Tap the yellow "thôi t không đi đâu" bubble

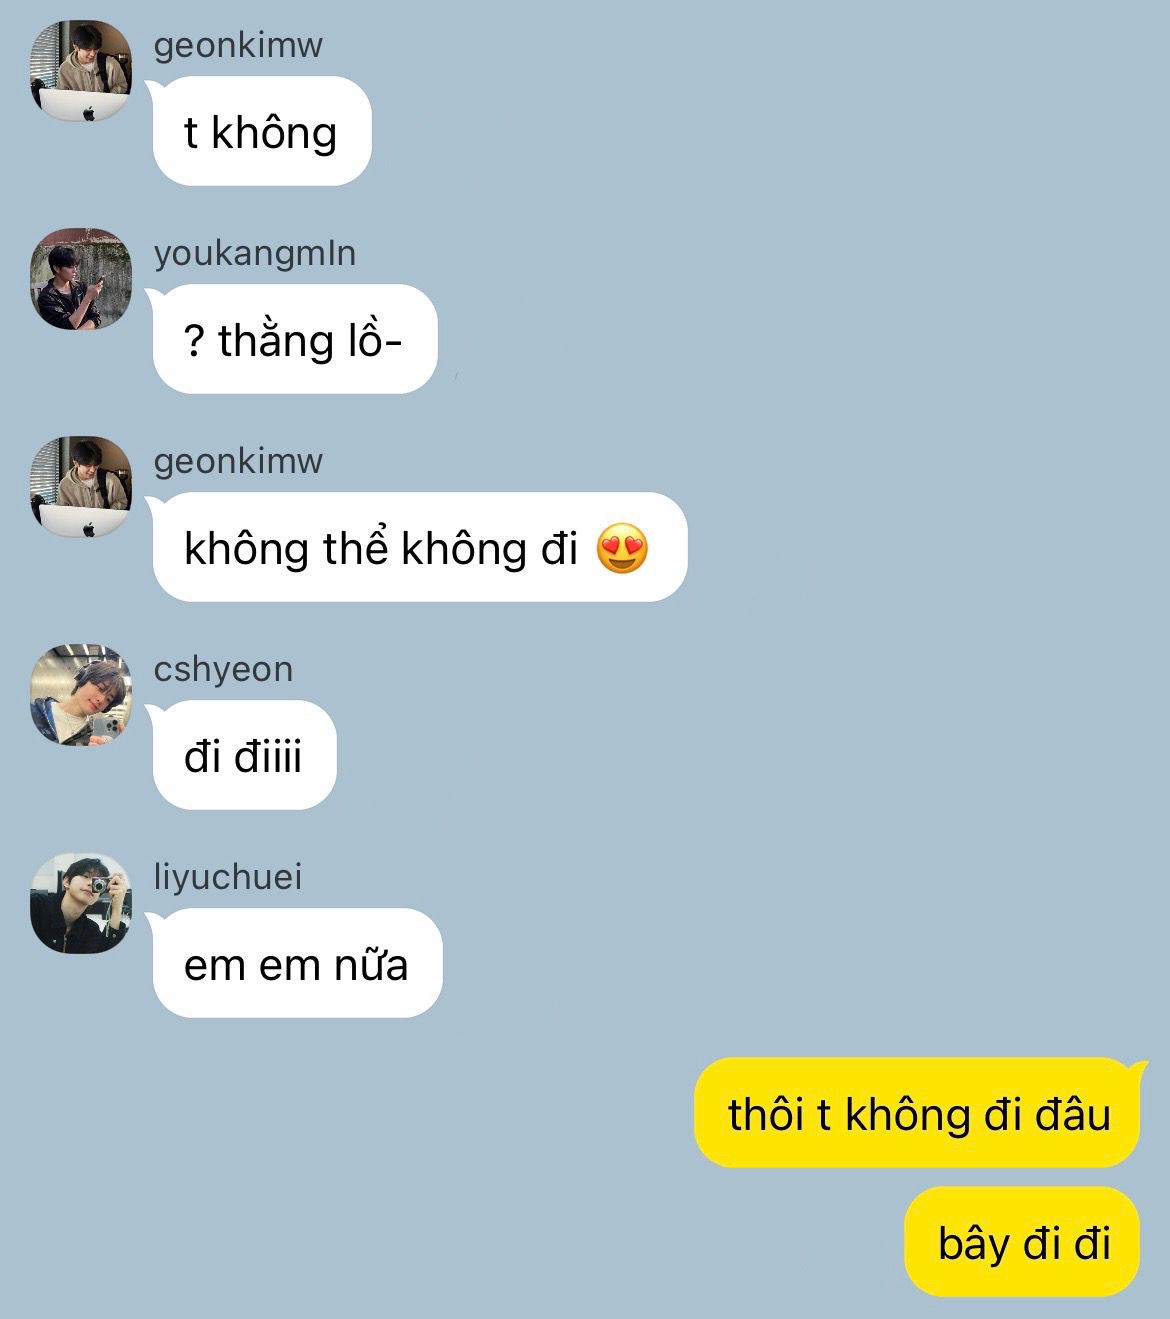pos(917,1112)
